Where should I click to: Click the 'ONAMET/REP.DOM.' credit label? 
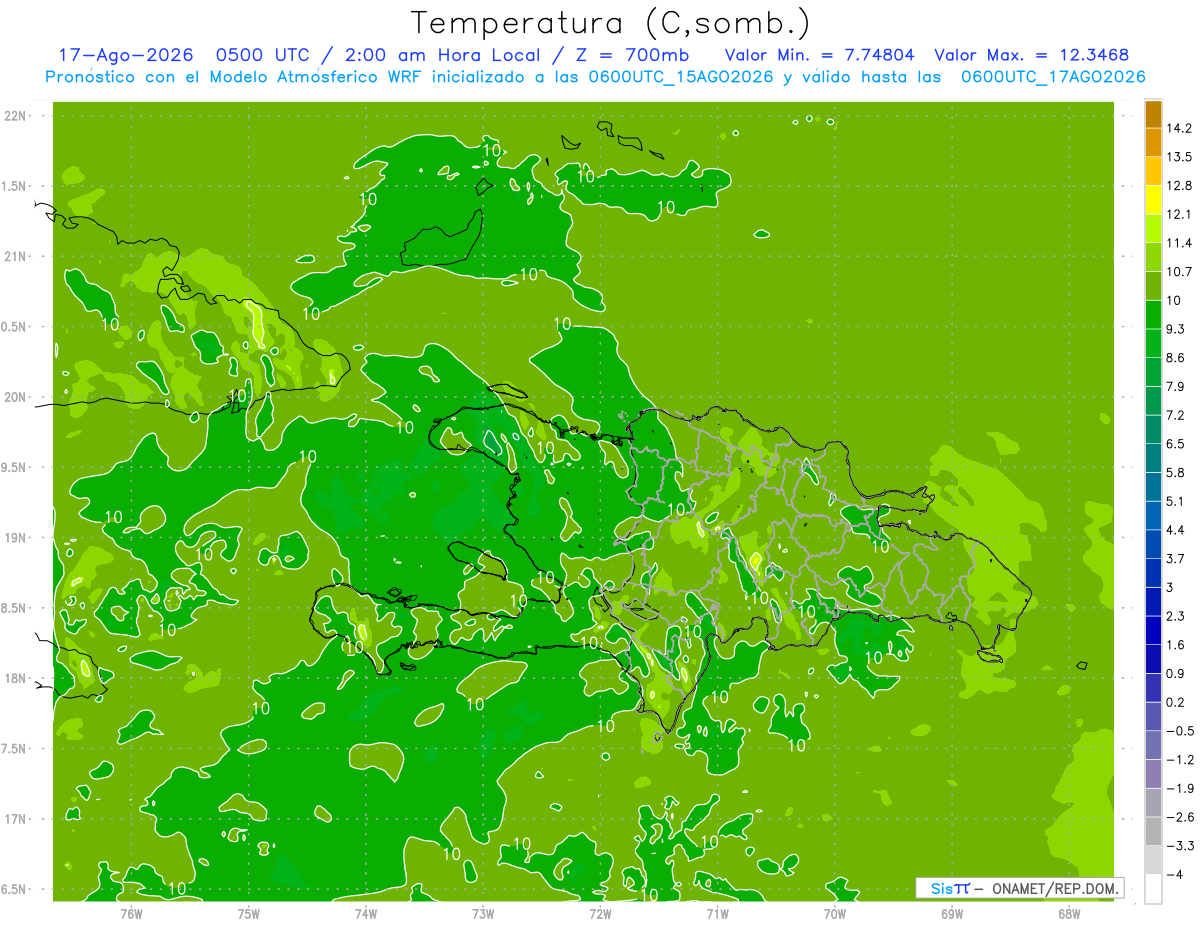(1055, 888)
